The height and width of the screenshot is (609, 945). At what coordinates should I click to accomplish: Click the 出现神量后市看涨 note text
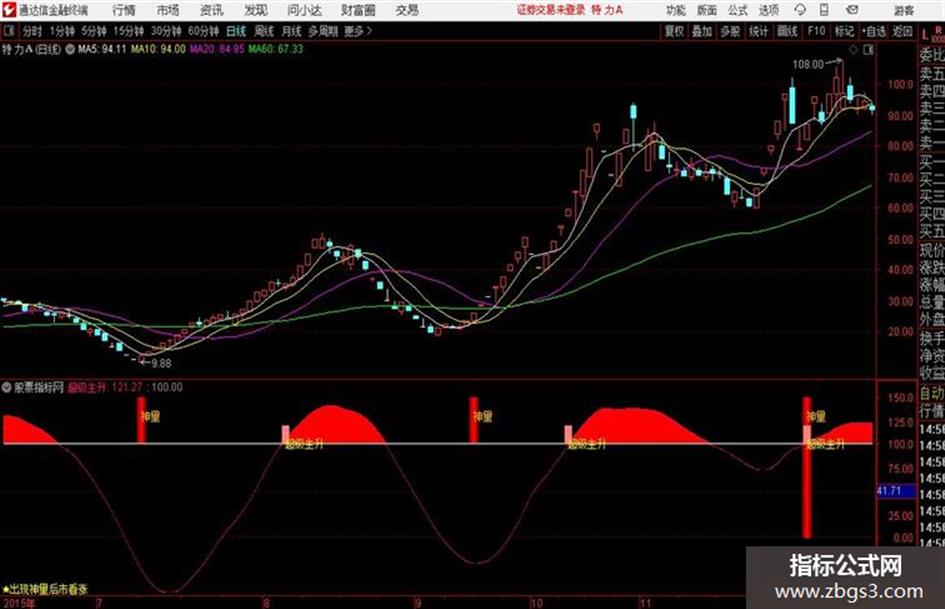click(45, 590)
